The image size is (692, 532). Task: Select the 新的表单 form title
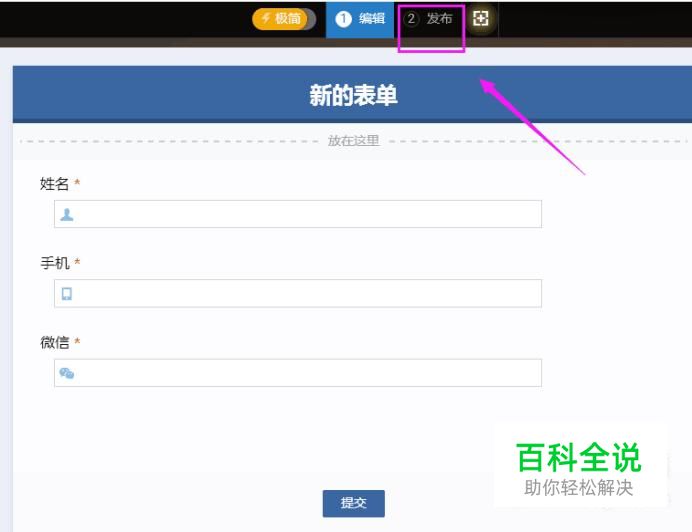point(353,95)
